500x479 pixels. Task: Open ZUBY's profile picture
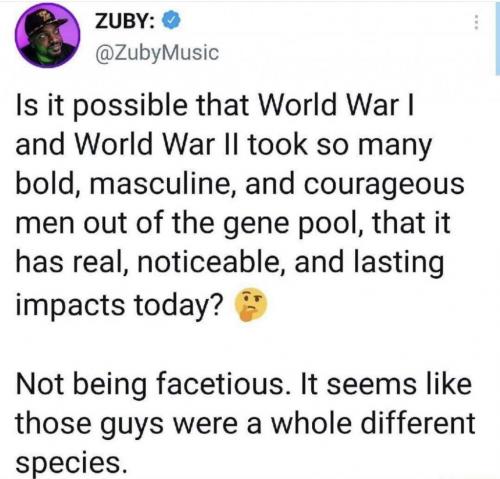tap(47, 35)
